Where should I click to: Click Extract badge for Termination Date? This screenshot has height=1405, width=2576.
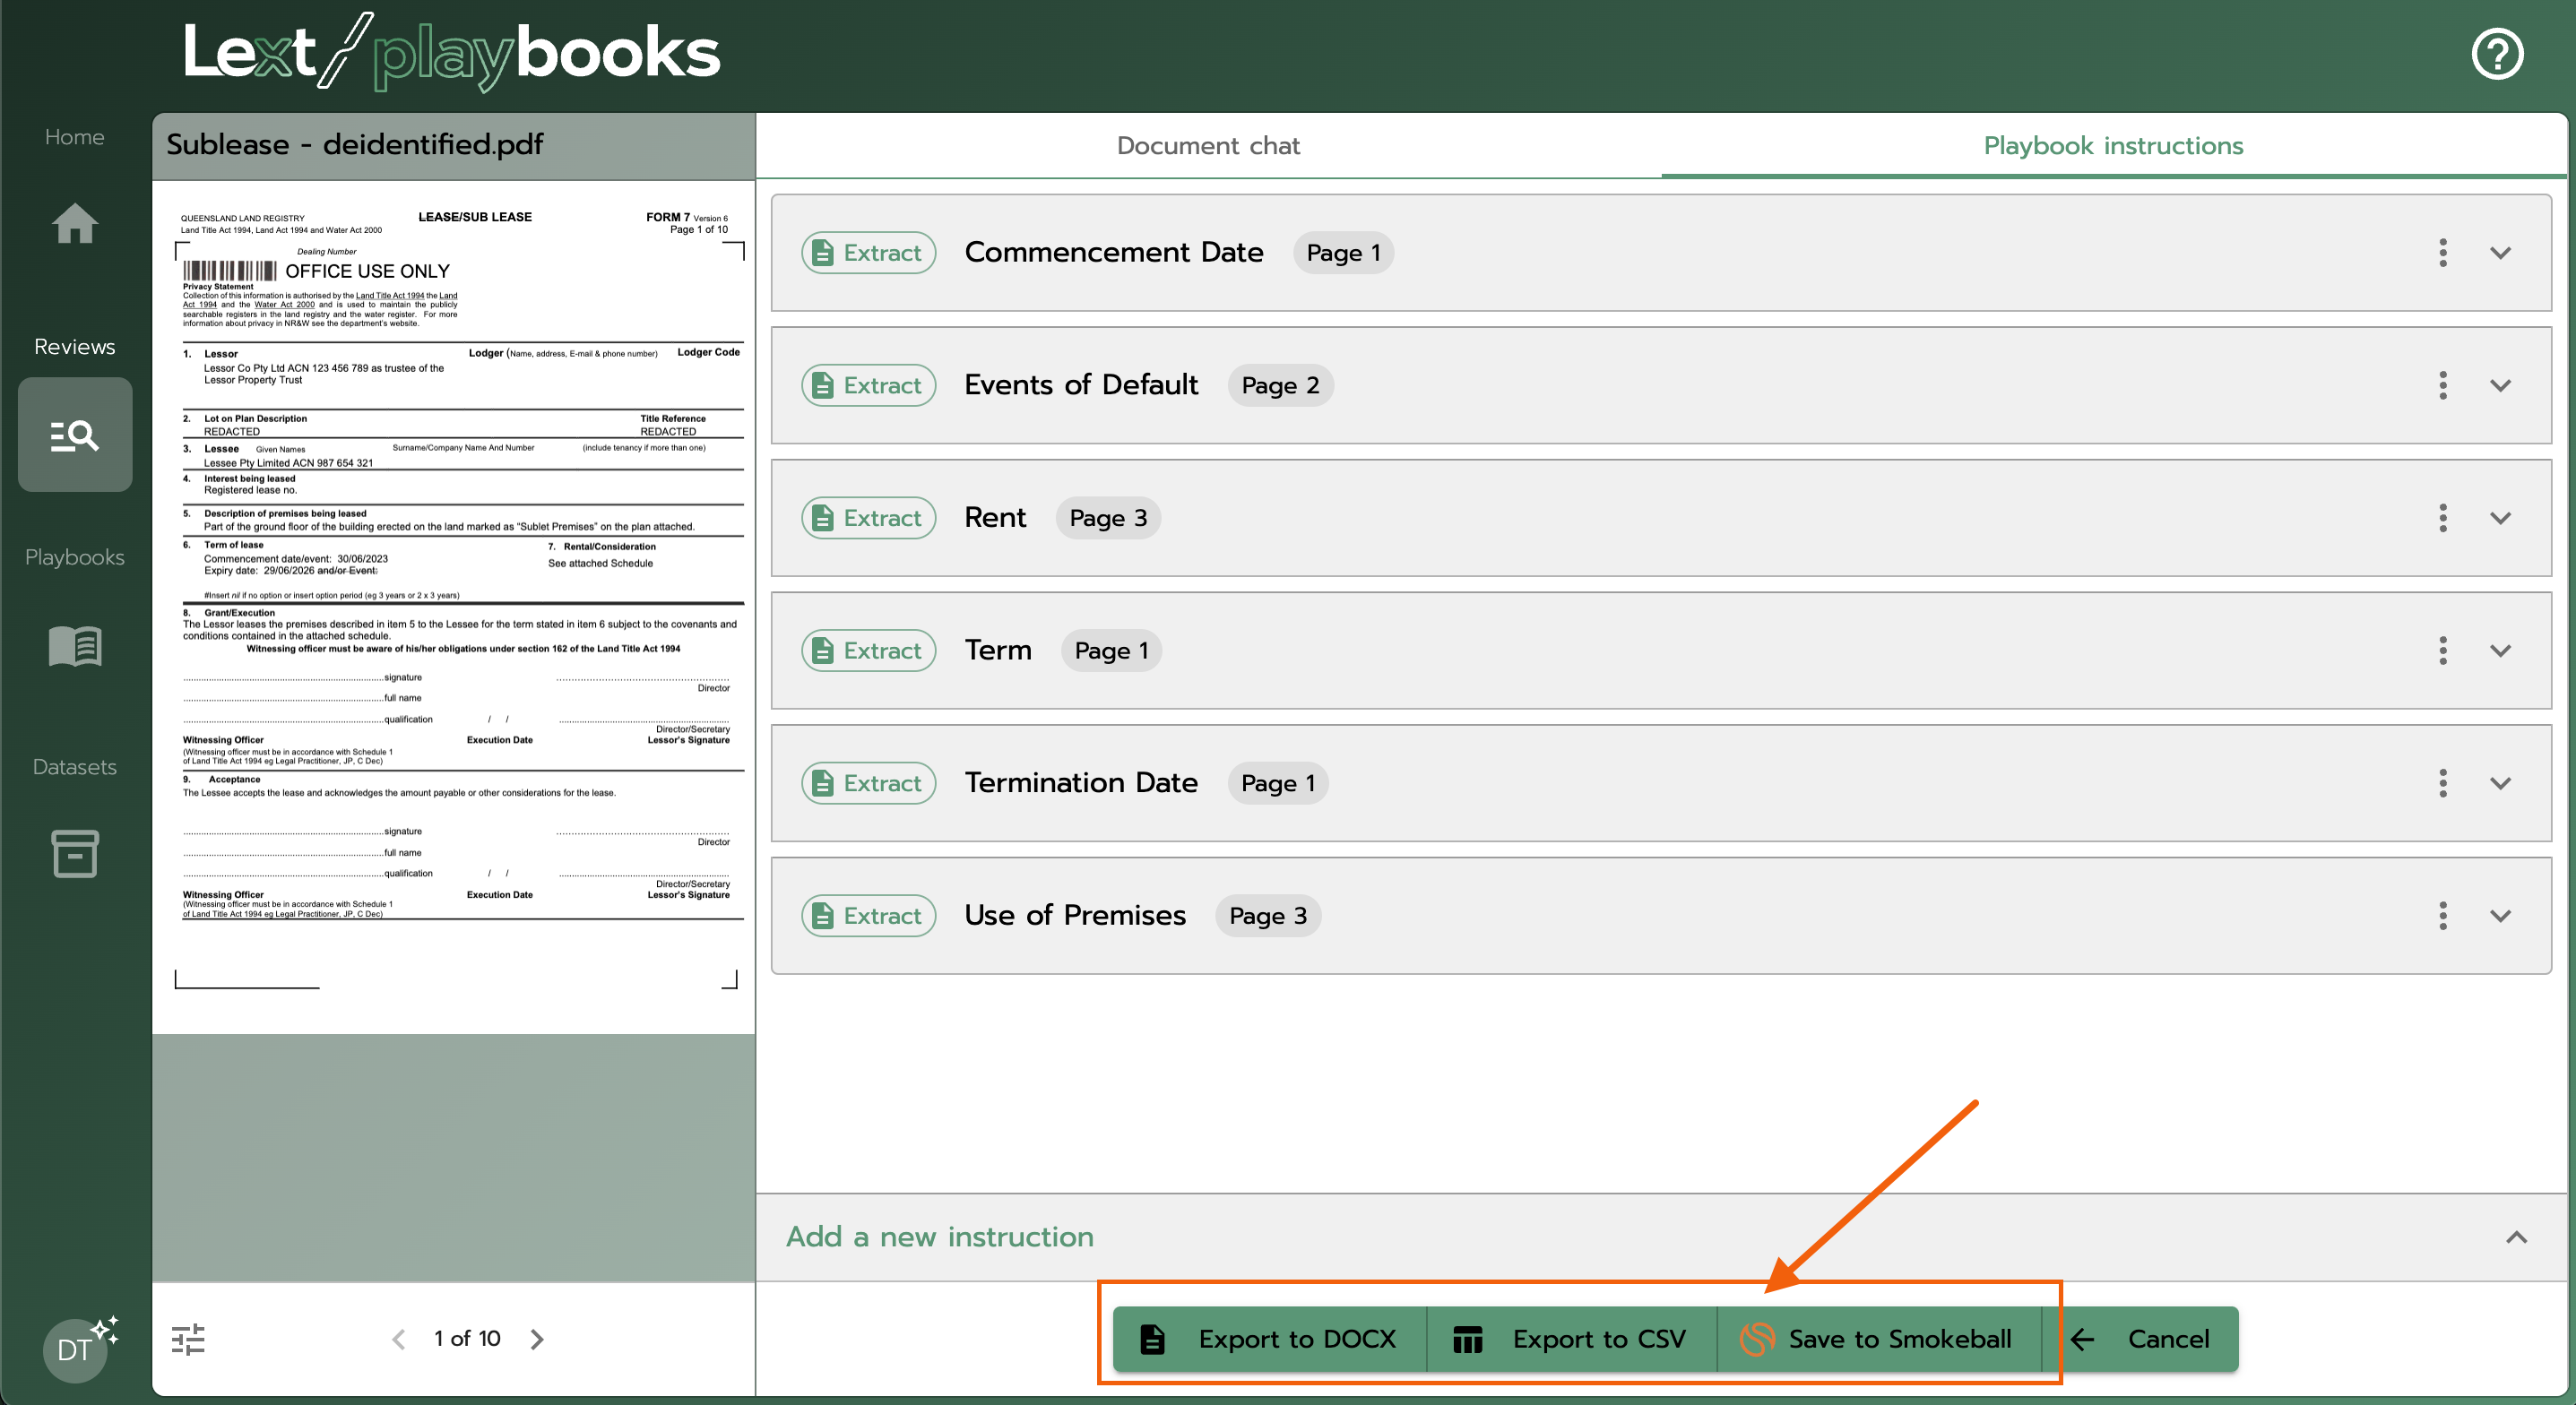[x=868, y=783]
